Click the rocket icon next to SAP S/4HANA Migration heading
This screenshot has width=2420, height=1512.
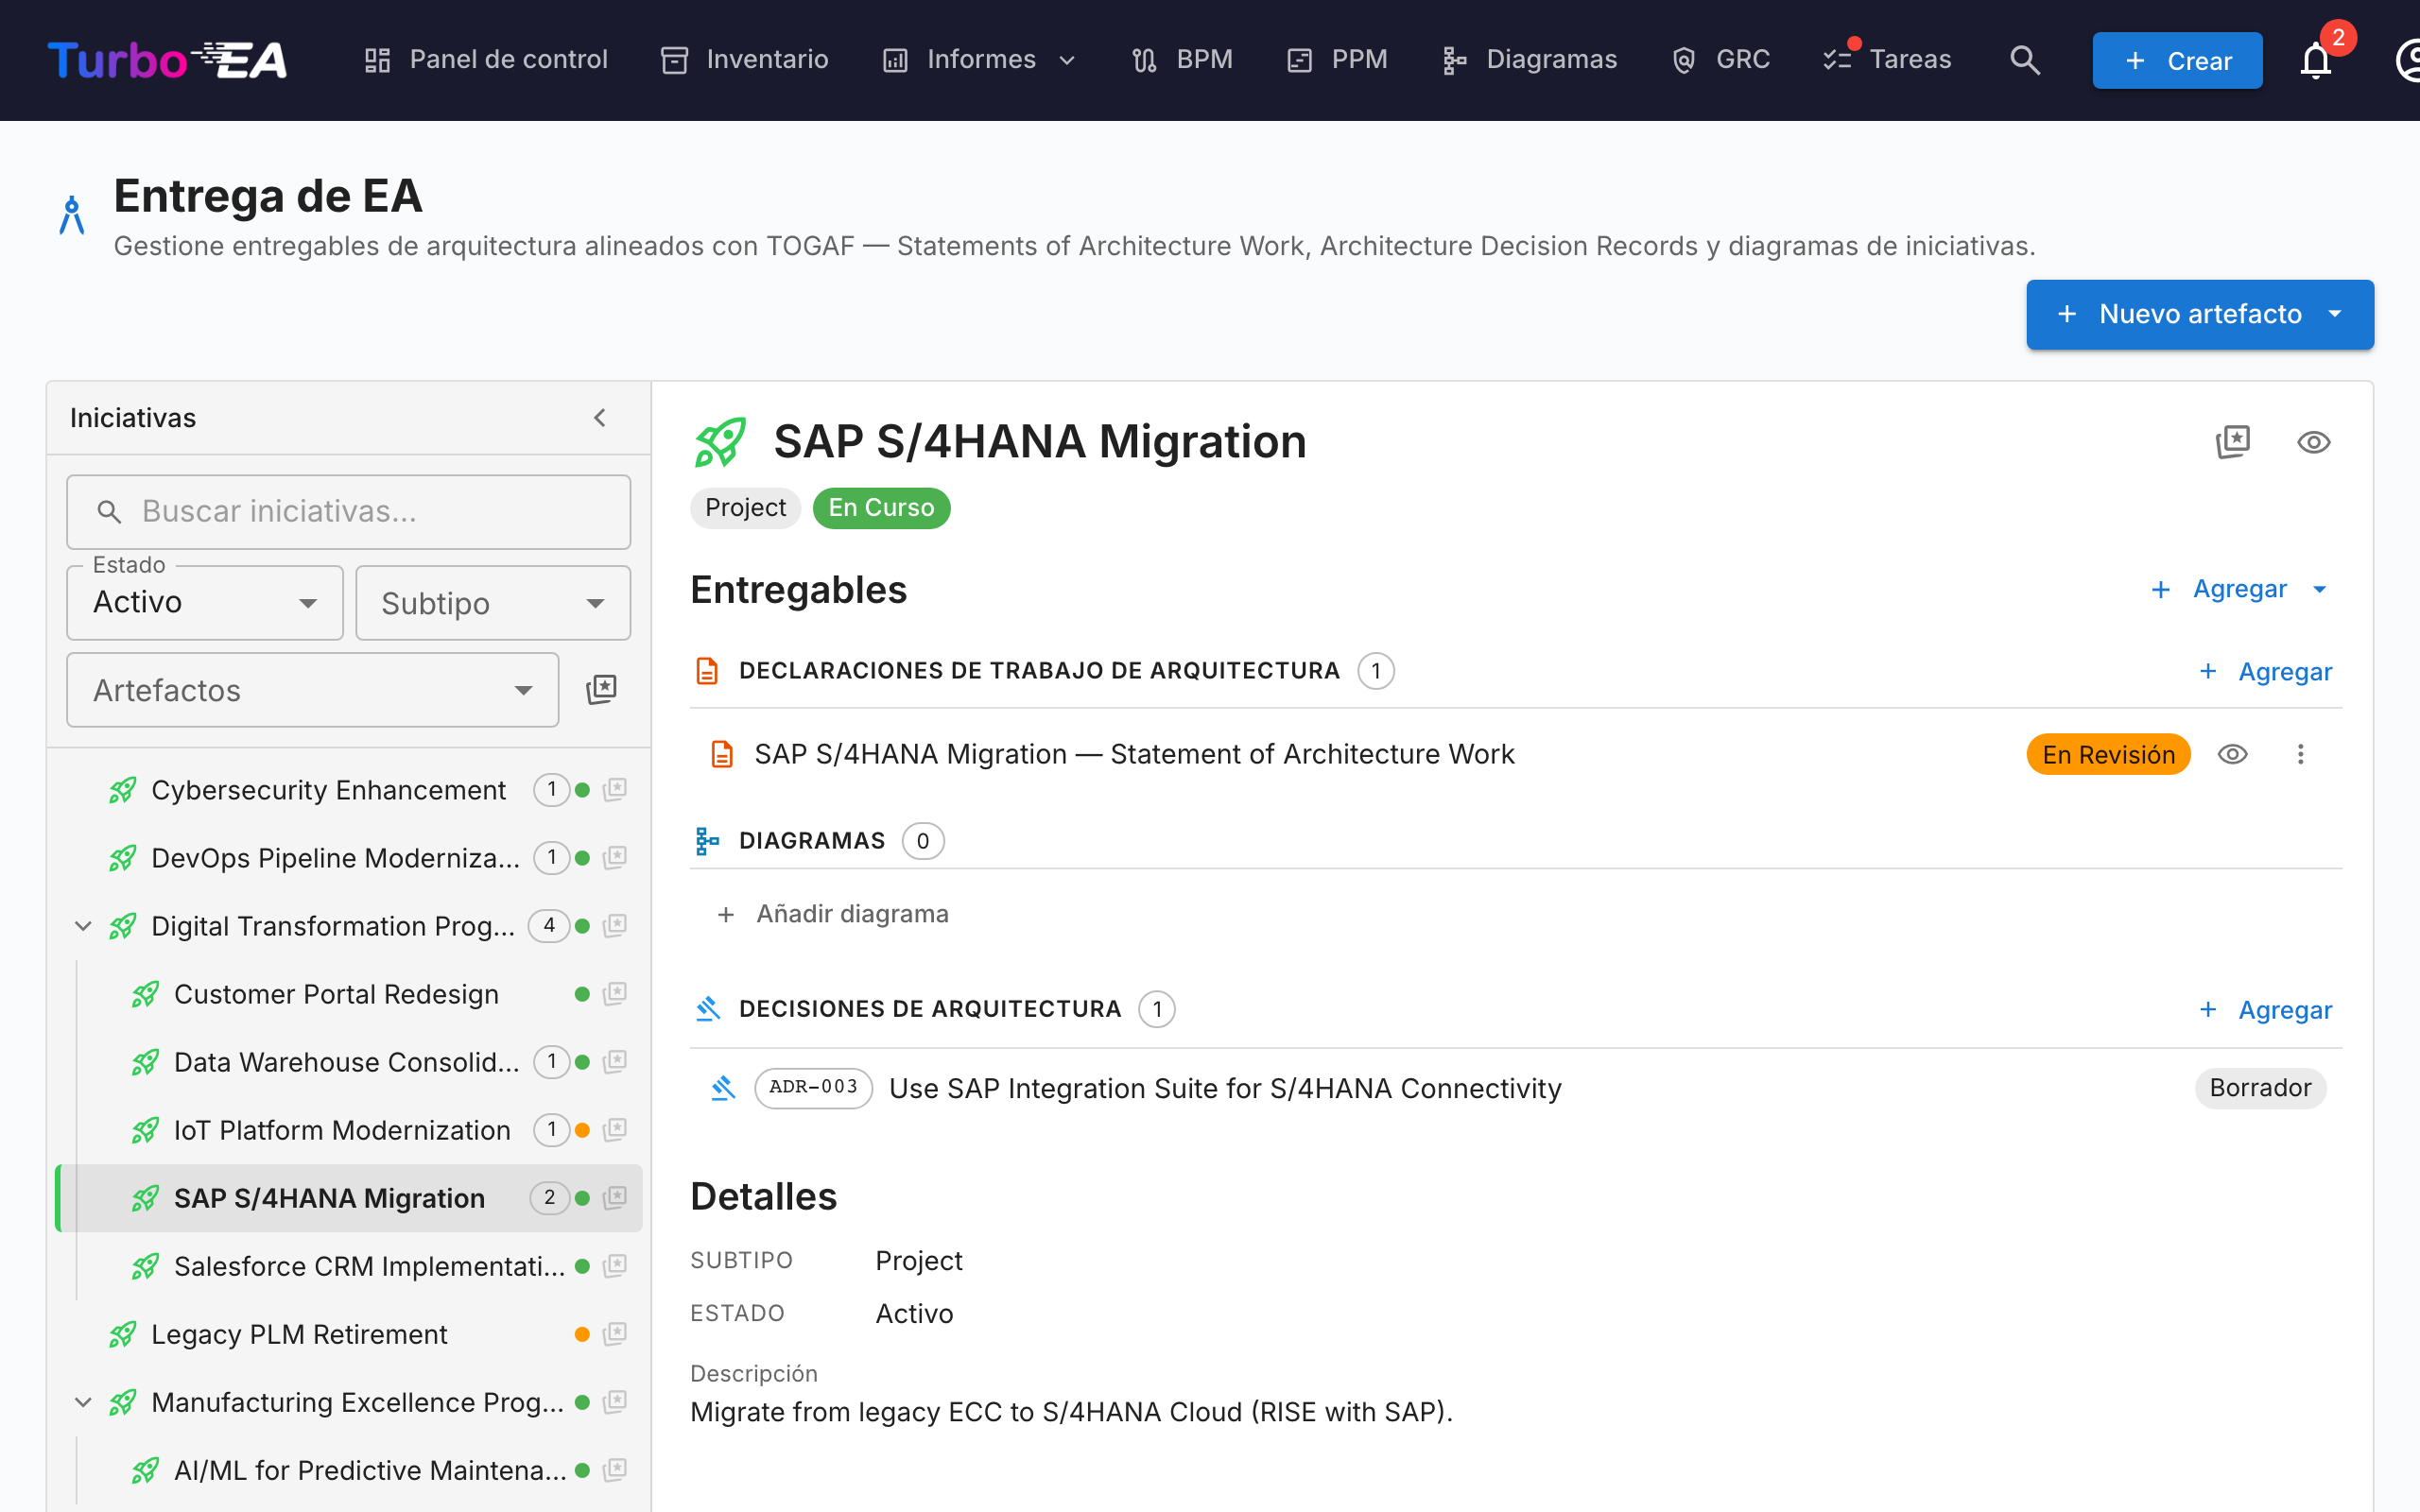coord(720,442)
